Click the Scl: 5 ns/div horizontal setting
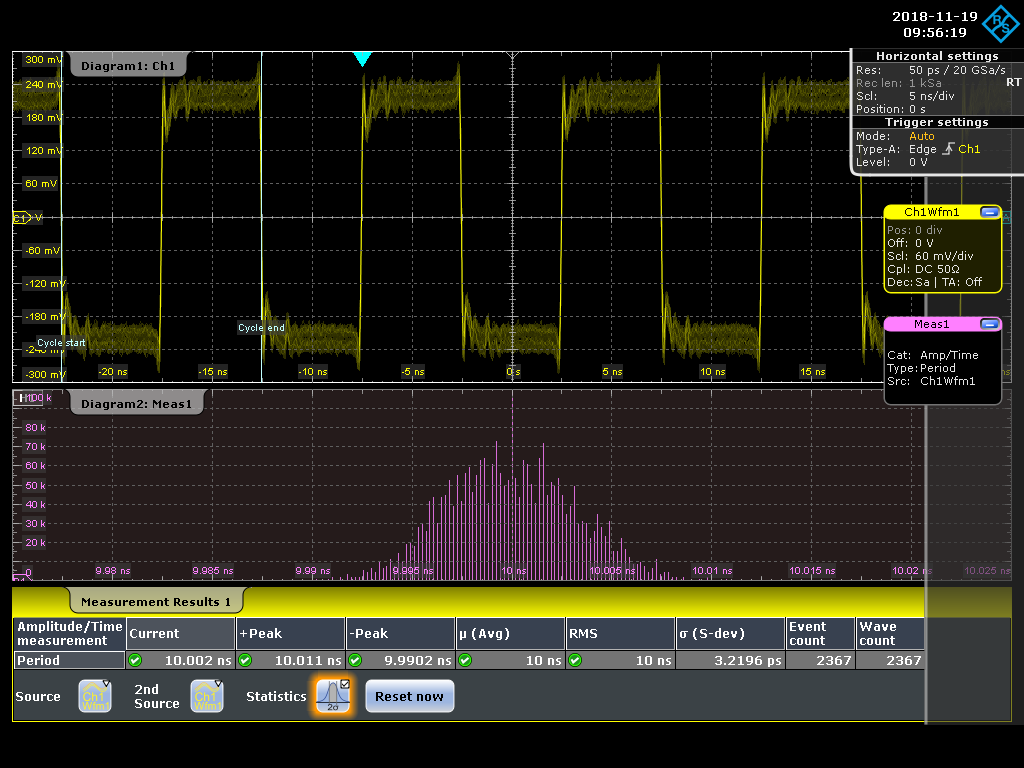 (905, 96)
